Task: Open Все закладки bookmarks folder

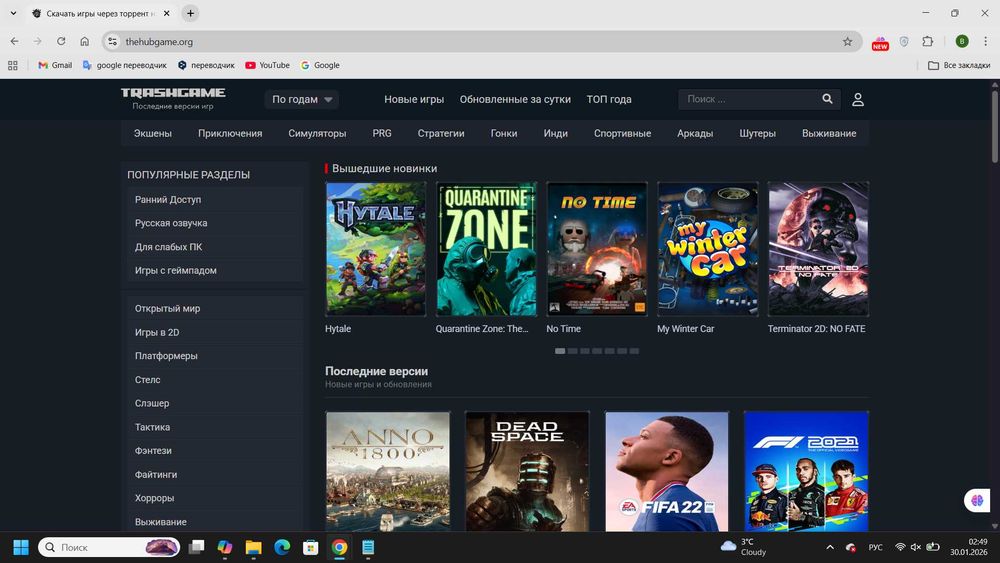Action: (959, 65)
